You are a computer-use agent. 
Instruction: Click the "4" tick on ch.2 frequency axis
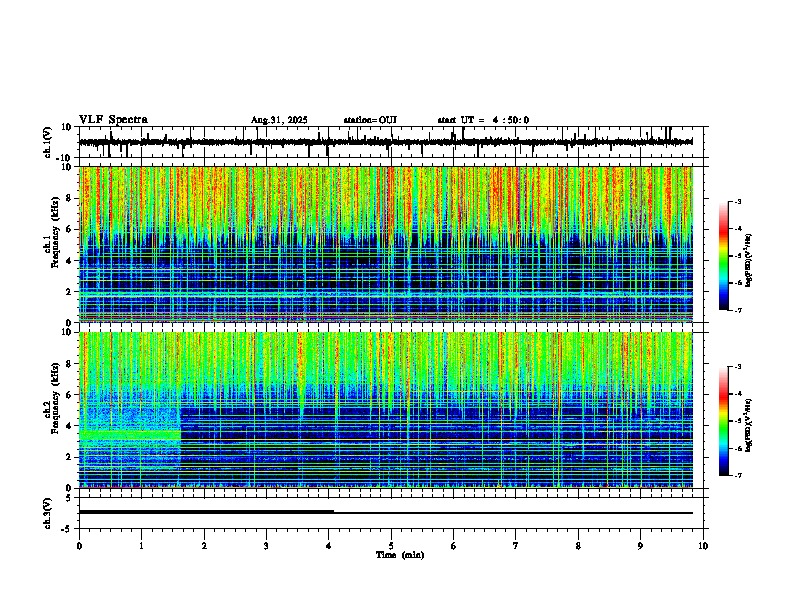coord(69,426)
